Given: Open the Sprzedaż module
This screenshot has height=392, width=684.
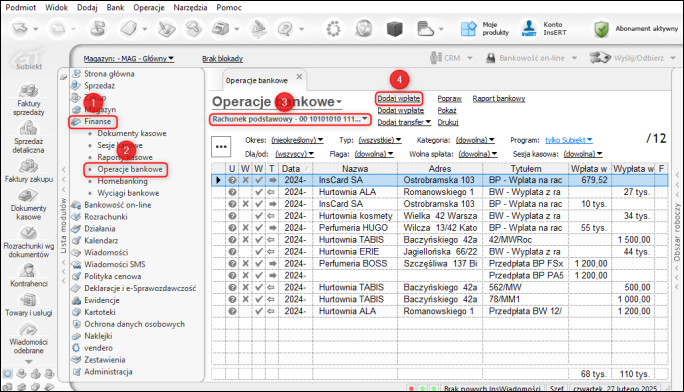Looking at the screenshot, I should 99,85.
